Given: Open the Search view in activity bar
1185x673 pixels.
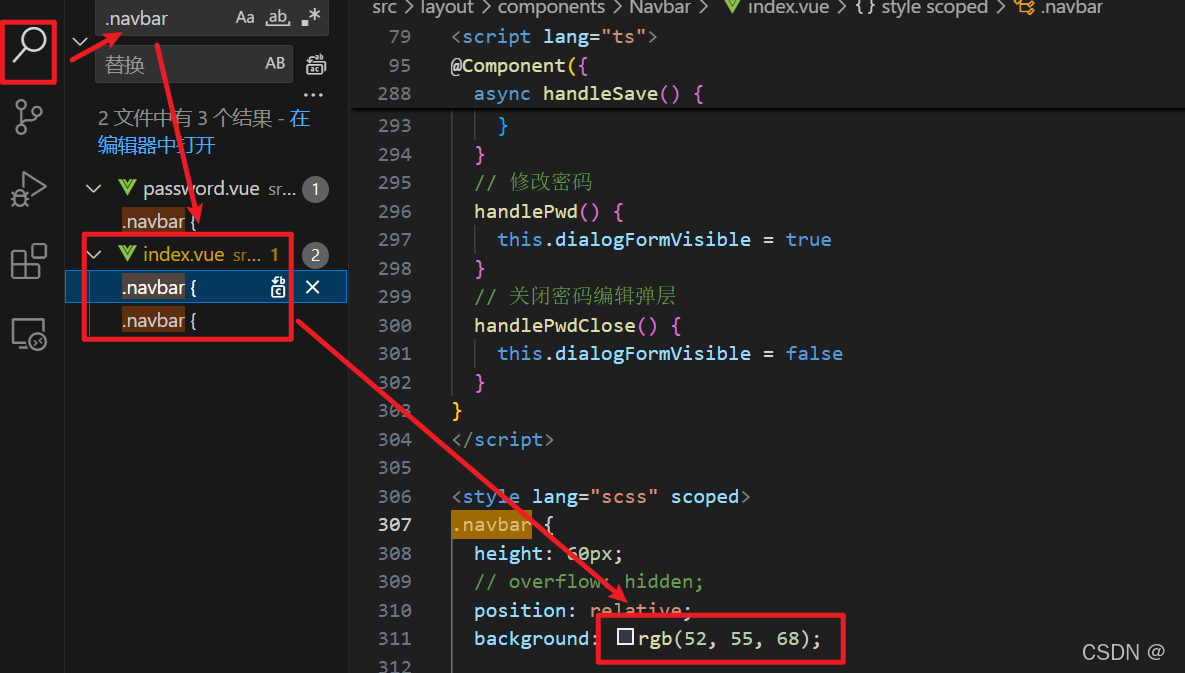Looking at the screenshot, I should tap(29, 46).
